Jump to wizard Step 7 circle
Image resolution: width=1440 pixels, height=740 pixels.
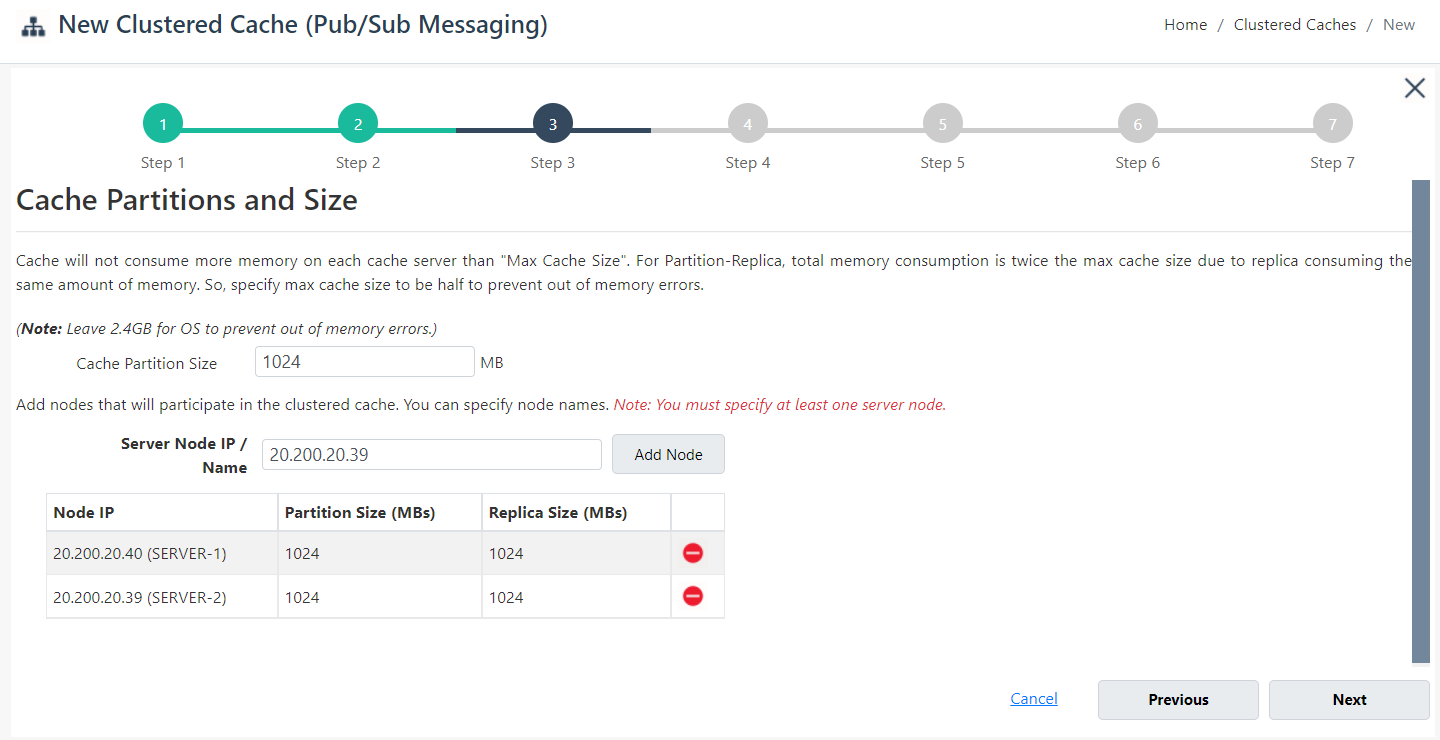(1333, 124)
